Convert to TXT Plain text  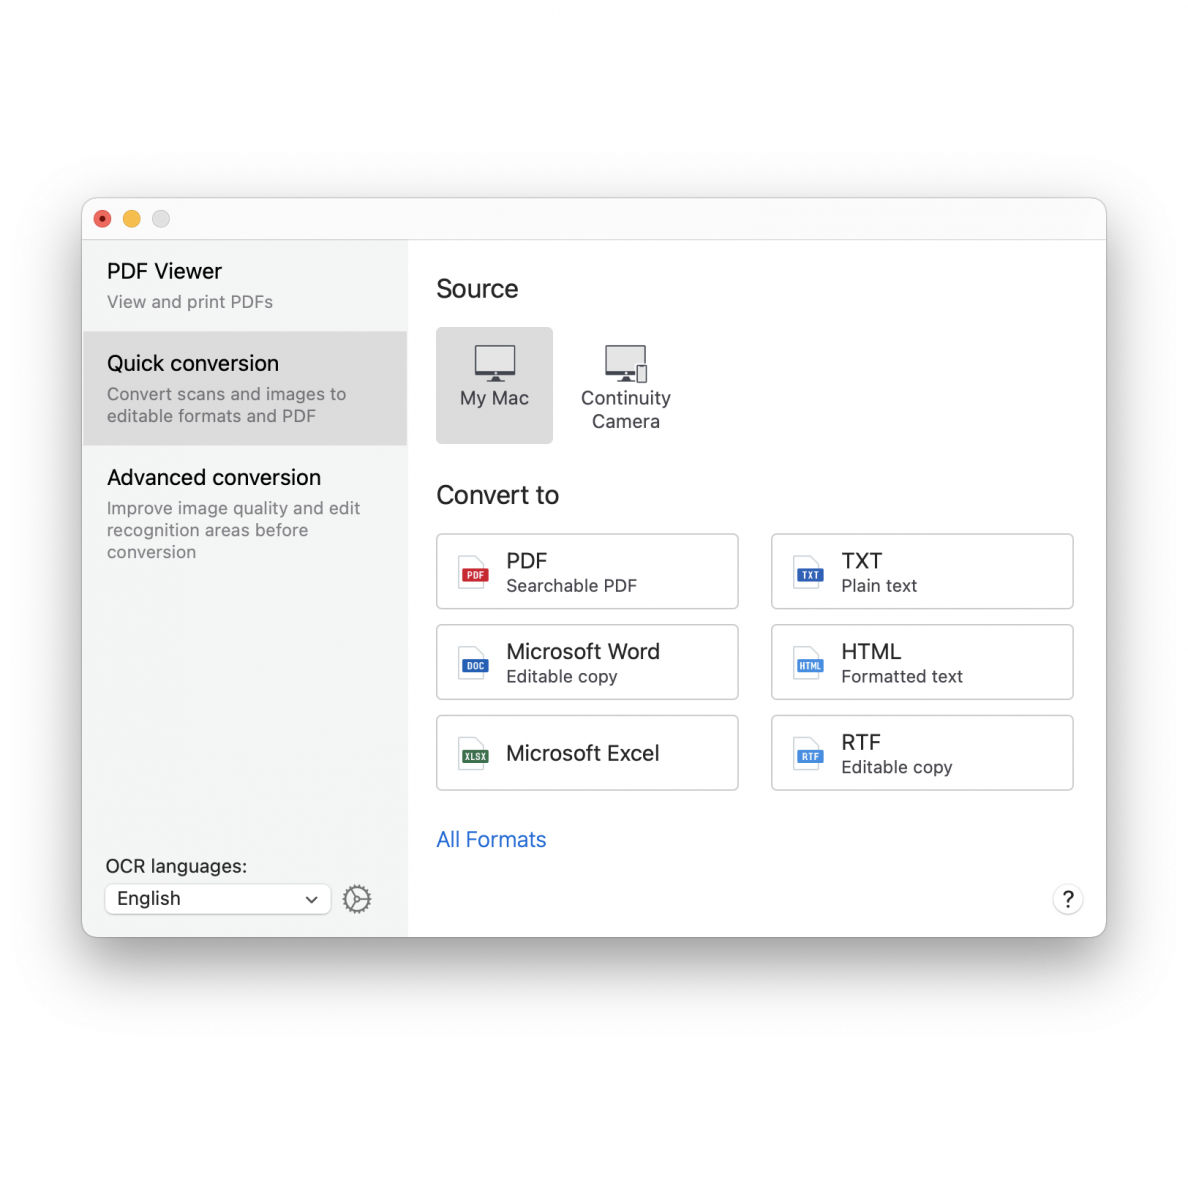[x=922, y=571]
